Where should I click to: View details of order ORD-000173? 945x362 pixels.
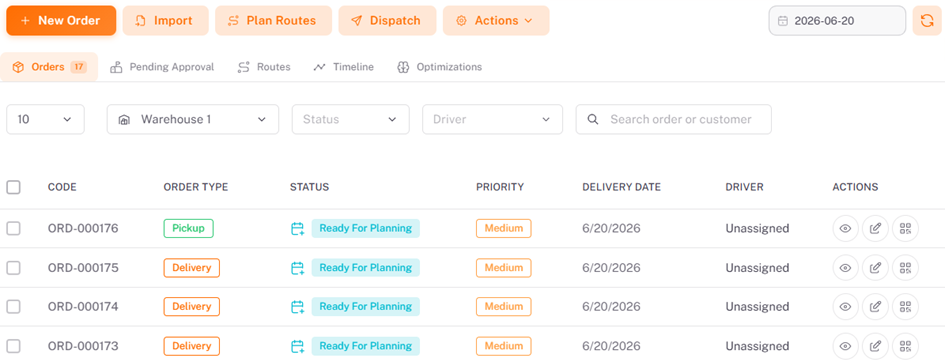[846, 346]
